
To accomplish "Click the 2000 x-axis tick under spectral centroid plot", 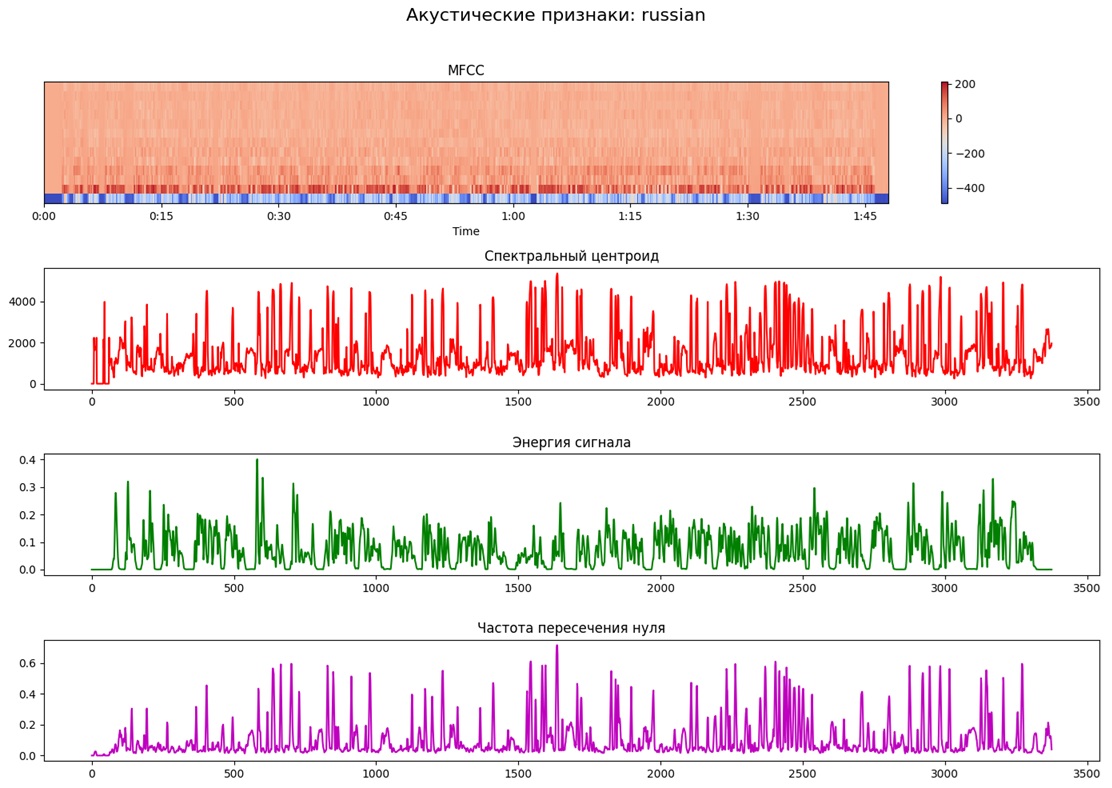I will (x=660, y=401).
